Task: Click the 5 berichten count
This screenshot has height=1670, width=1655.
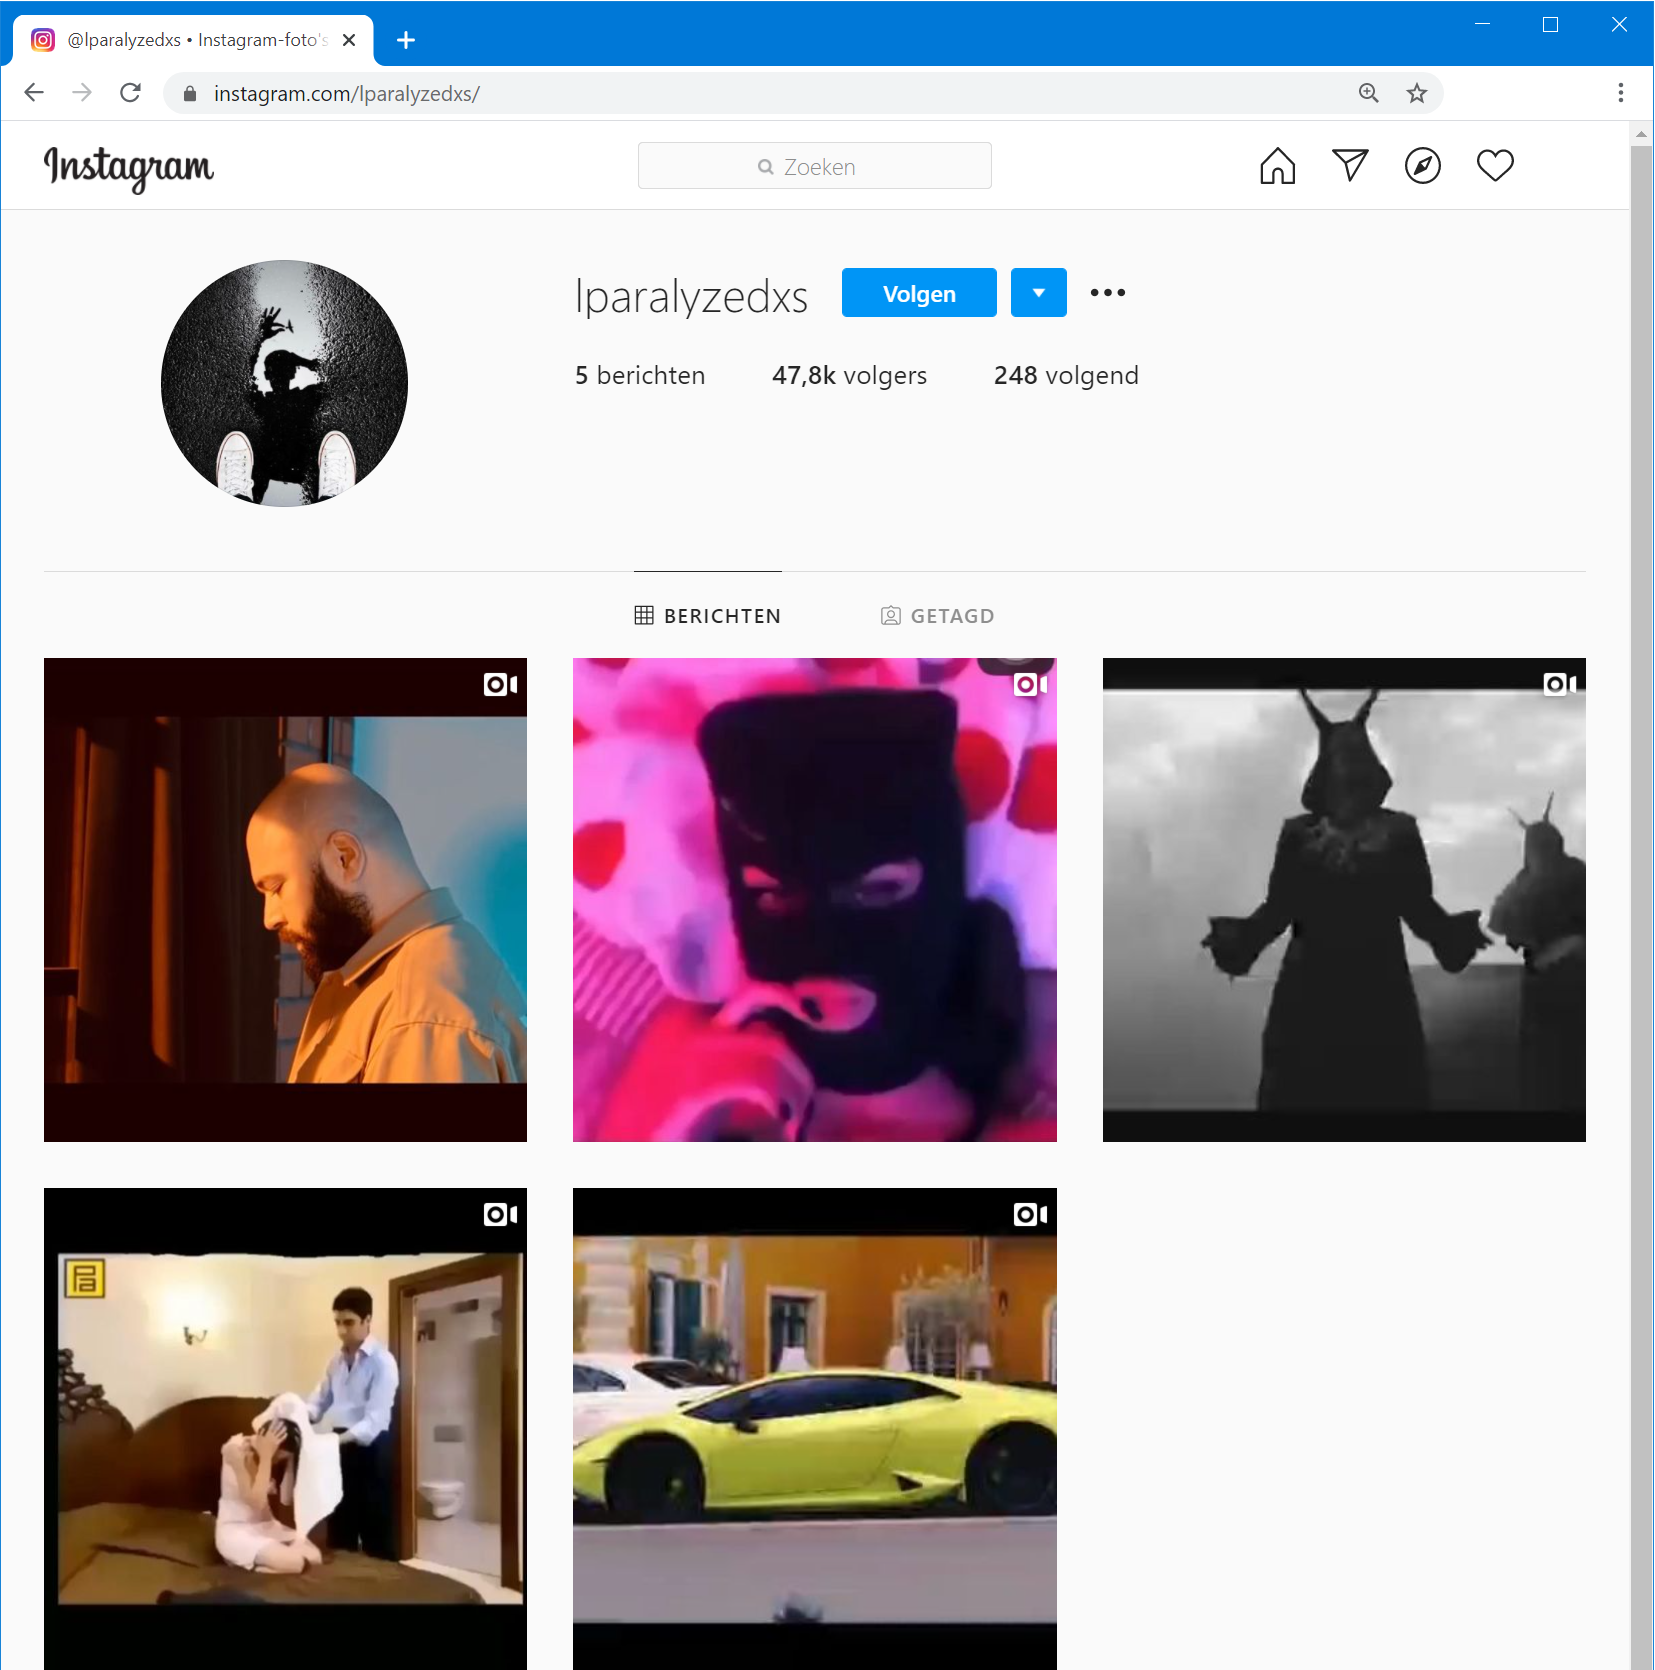Action: click(640, 375)
